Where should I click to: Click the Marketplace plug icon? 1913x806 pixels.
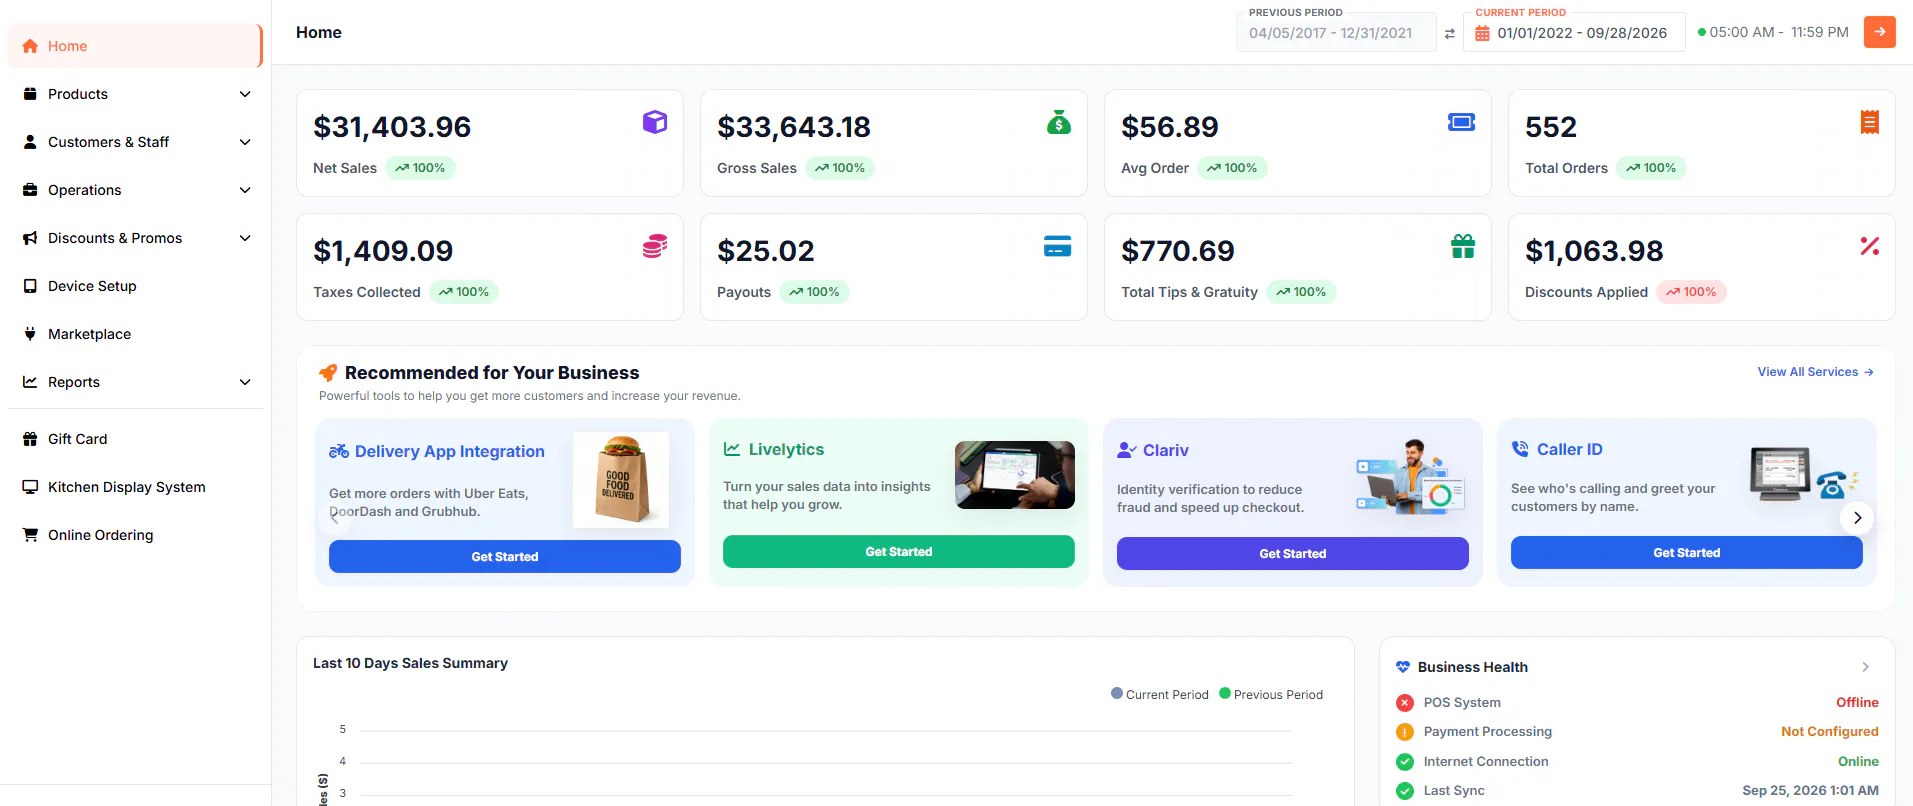30,334
